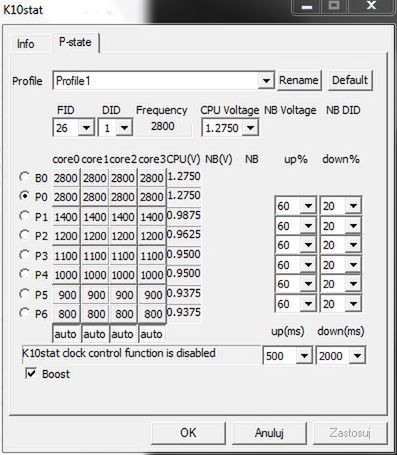
Task: Click P2 row core3 1200 cell
Action: [152, 236]
